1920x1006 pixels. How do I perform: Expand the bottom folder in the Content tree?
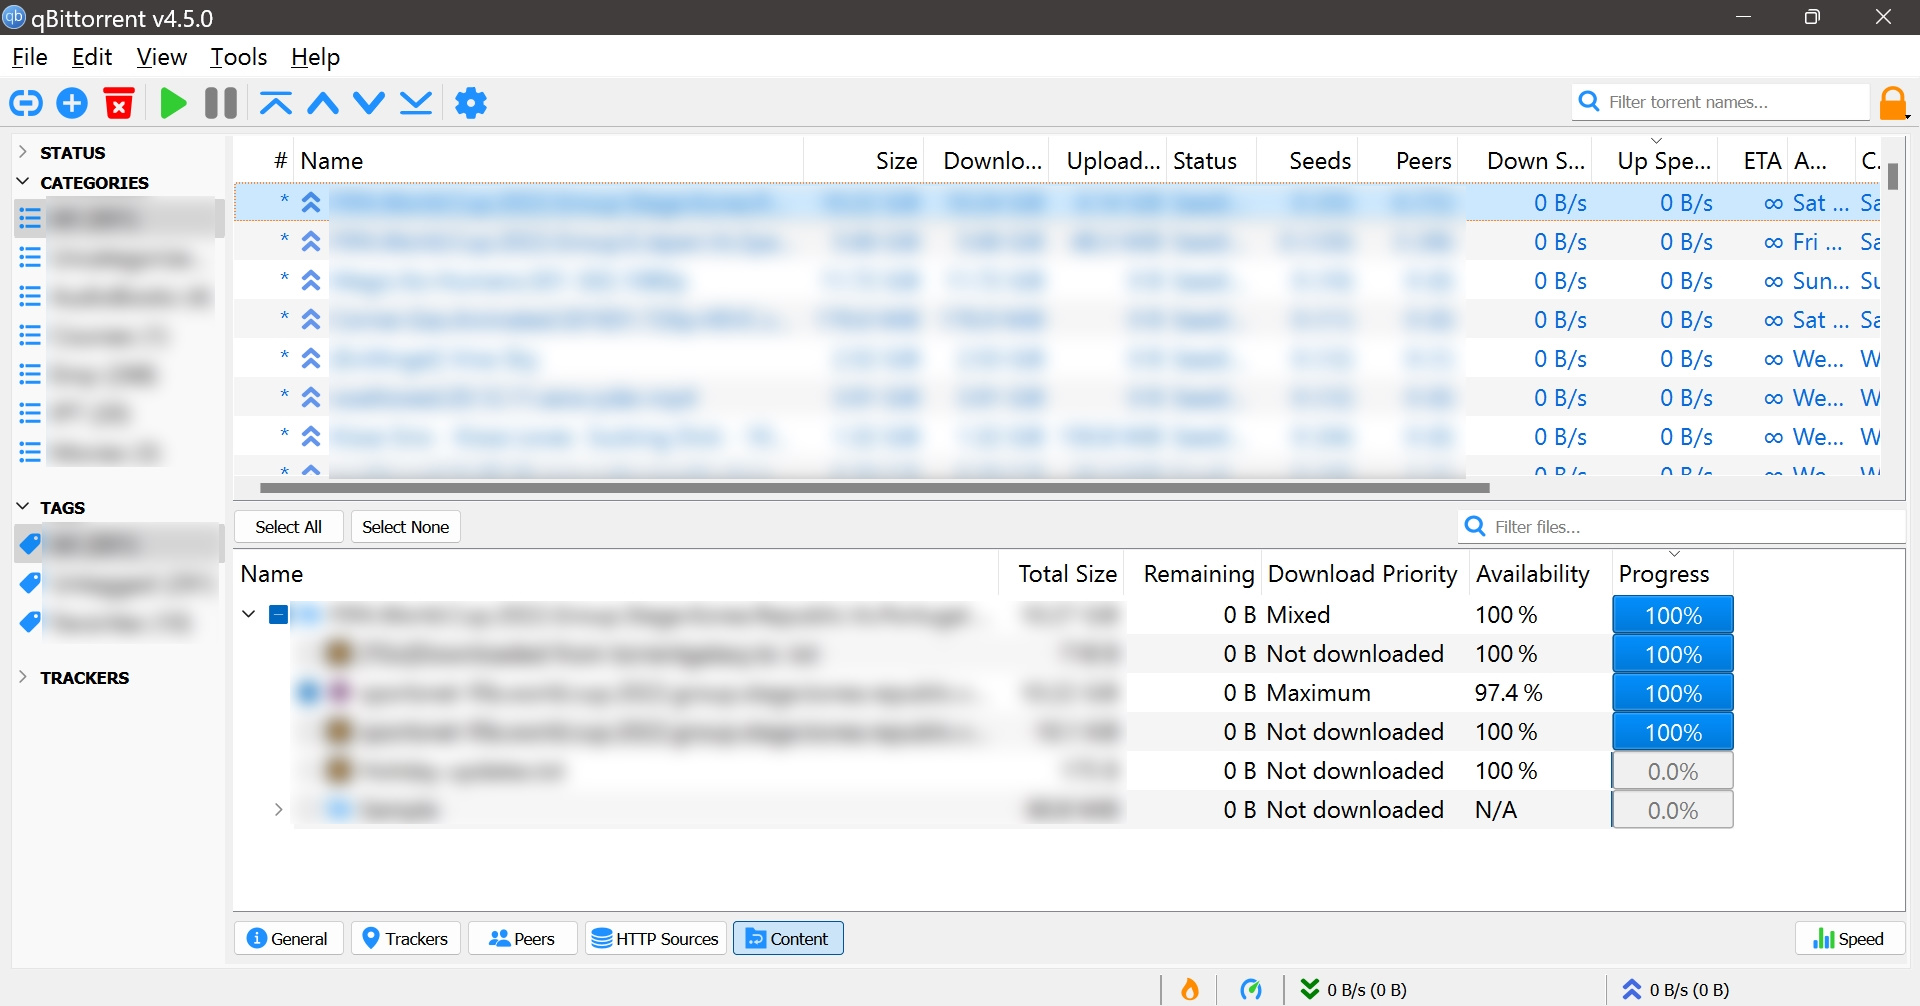tap(277, 809)
